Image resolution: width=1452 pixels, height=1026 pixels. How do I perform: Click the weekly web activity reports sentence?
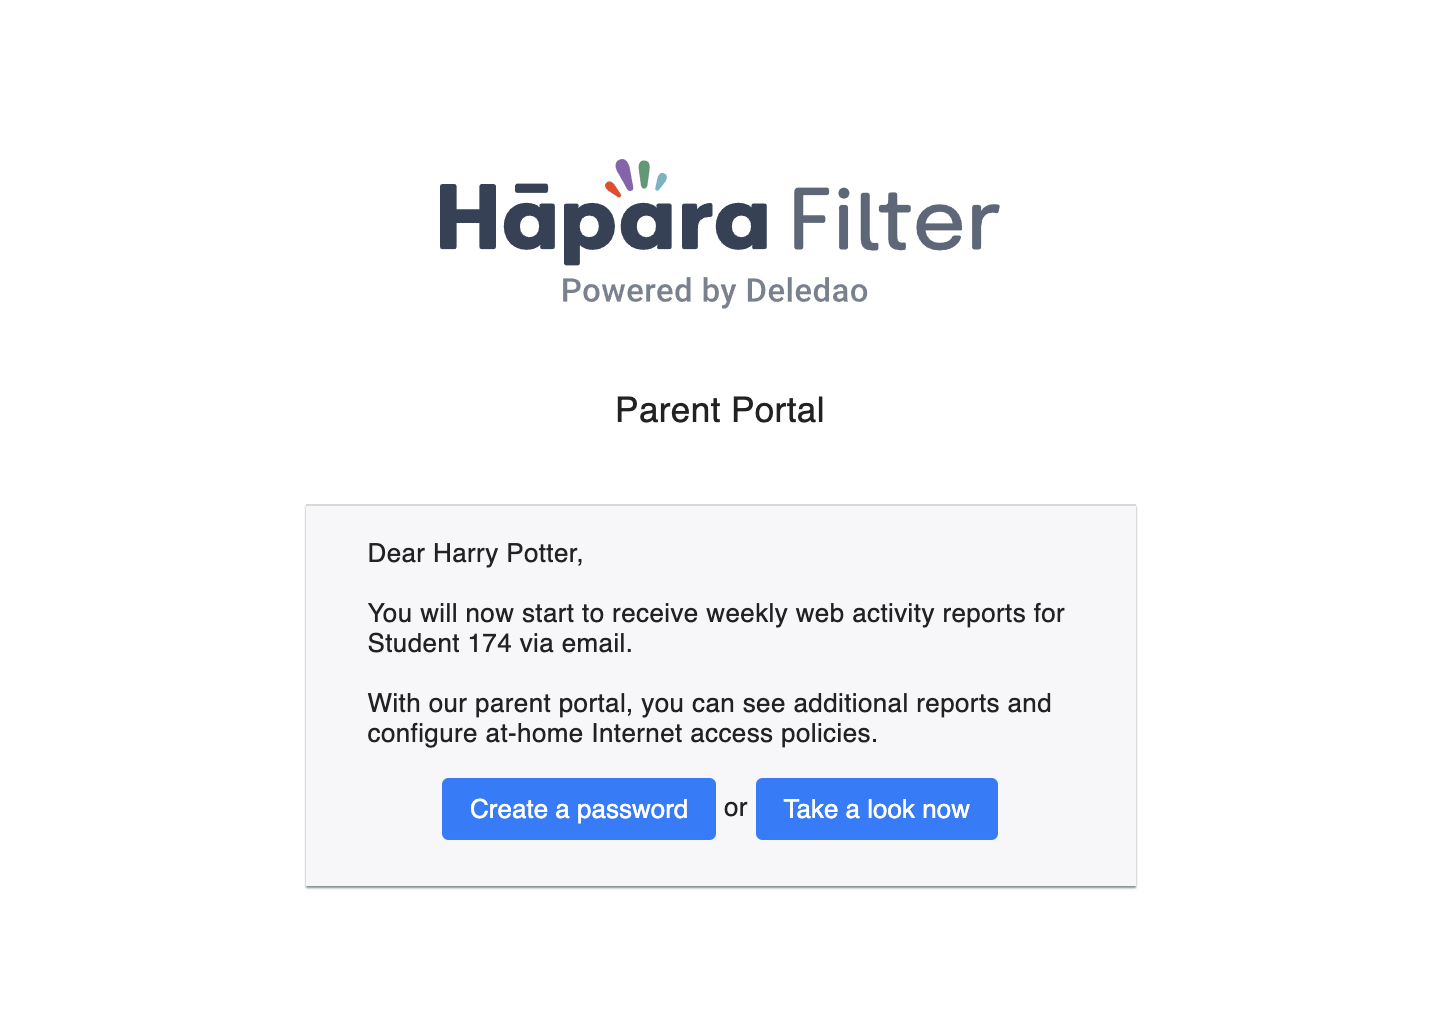click(716, 628)
